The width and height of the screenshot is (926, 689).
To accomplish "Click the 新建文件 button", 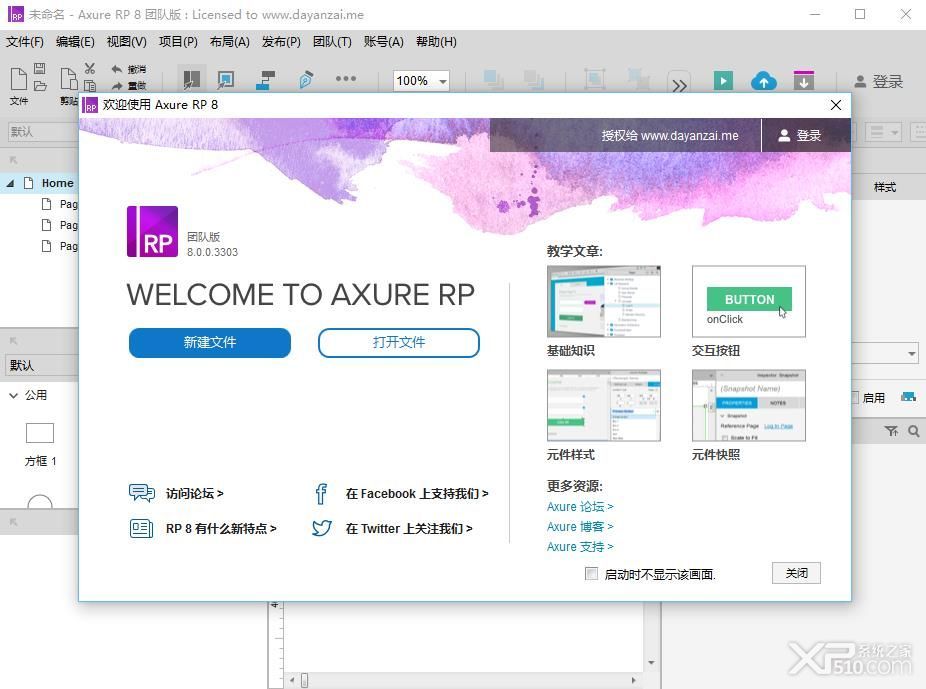I will pos(210,342).
